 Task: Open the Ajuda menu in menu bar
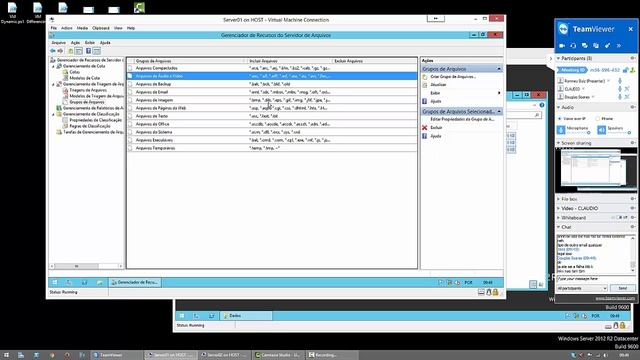click(x=105, y=42)
